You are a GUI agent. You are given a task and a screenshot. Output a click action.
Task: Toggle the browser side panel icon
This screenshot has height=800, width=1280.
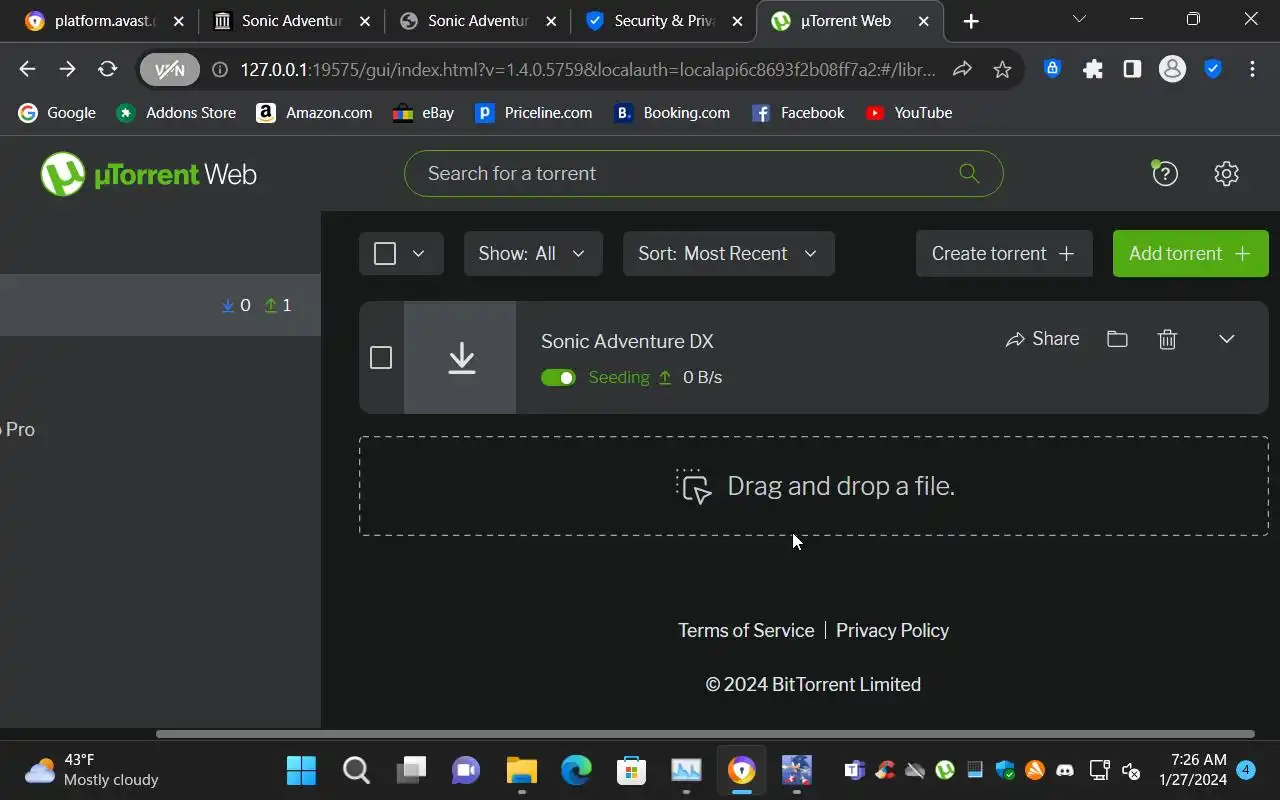click(1132, 69)
